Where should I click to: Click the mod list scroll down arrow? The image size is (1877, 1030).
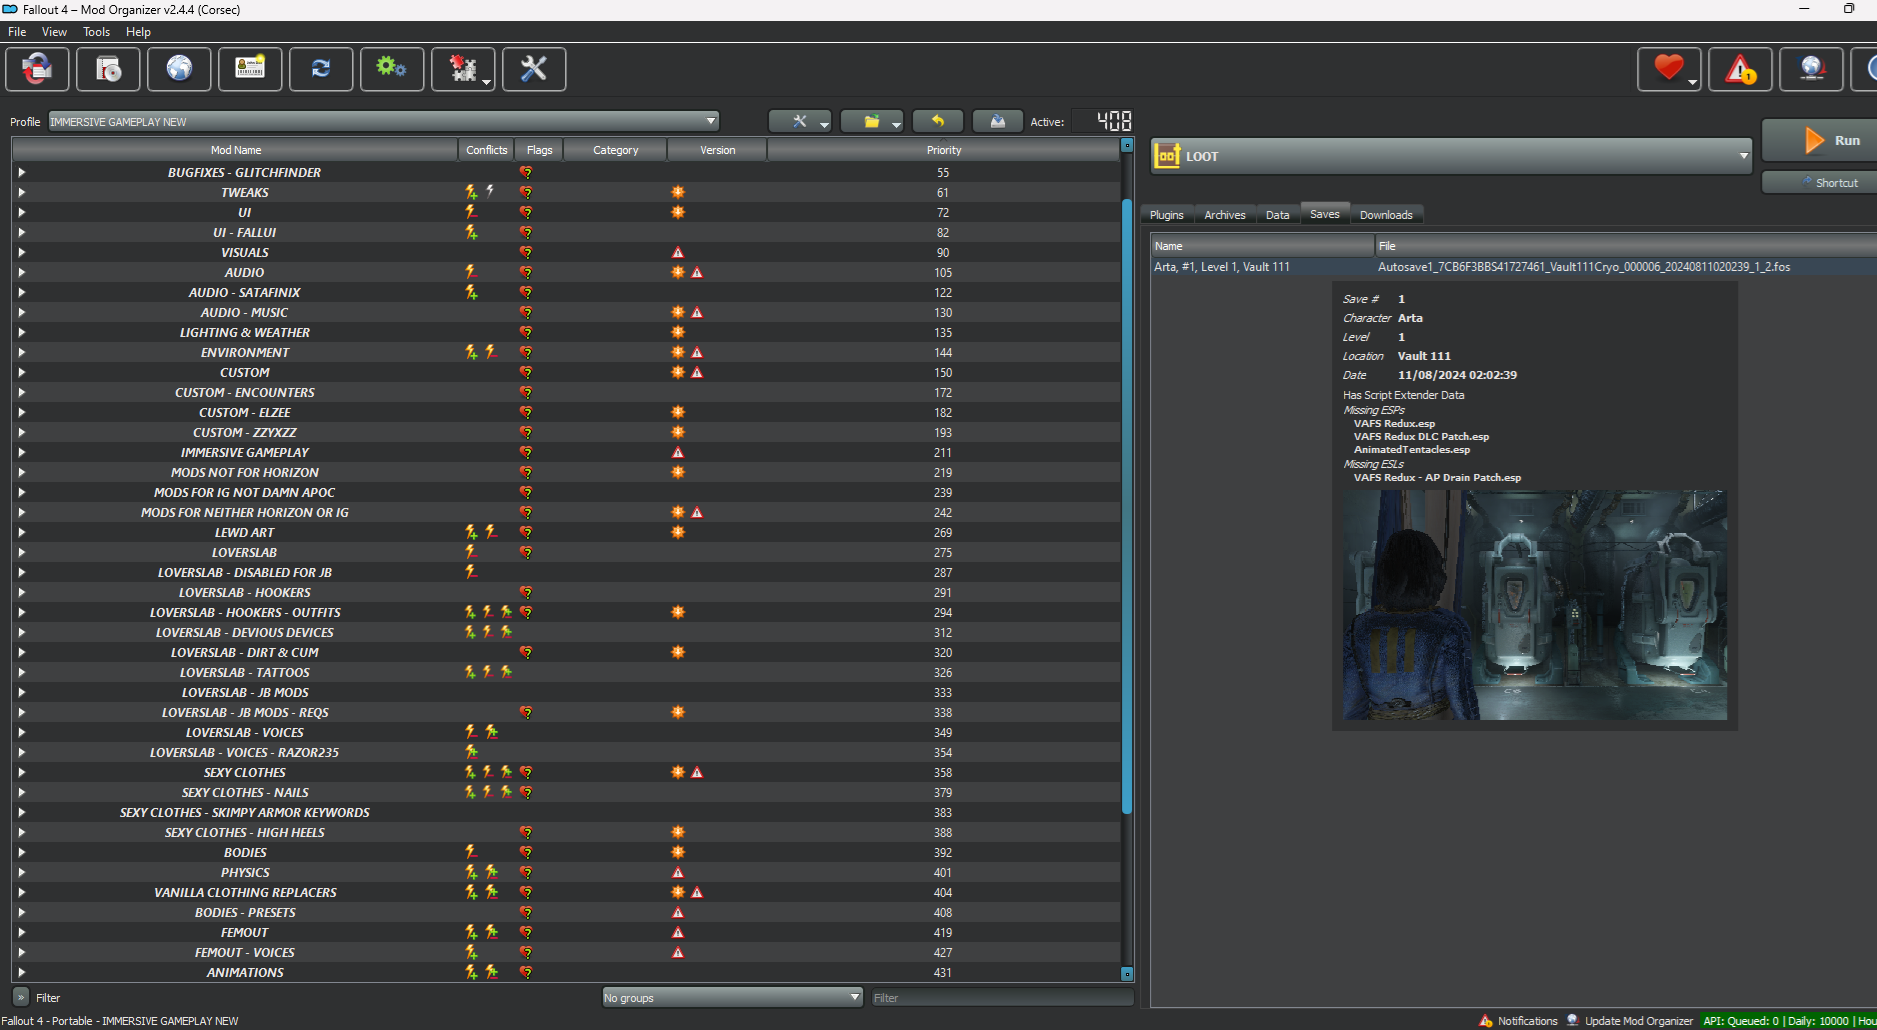coord(1127,974)
